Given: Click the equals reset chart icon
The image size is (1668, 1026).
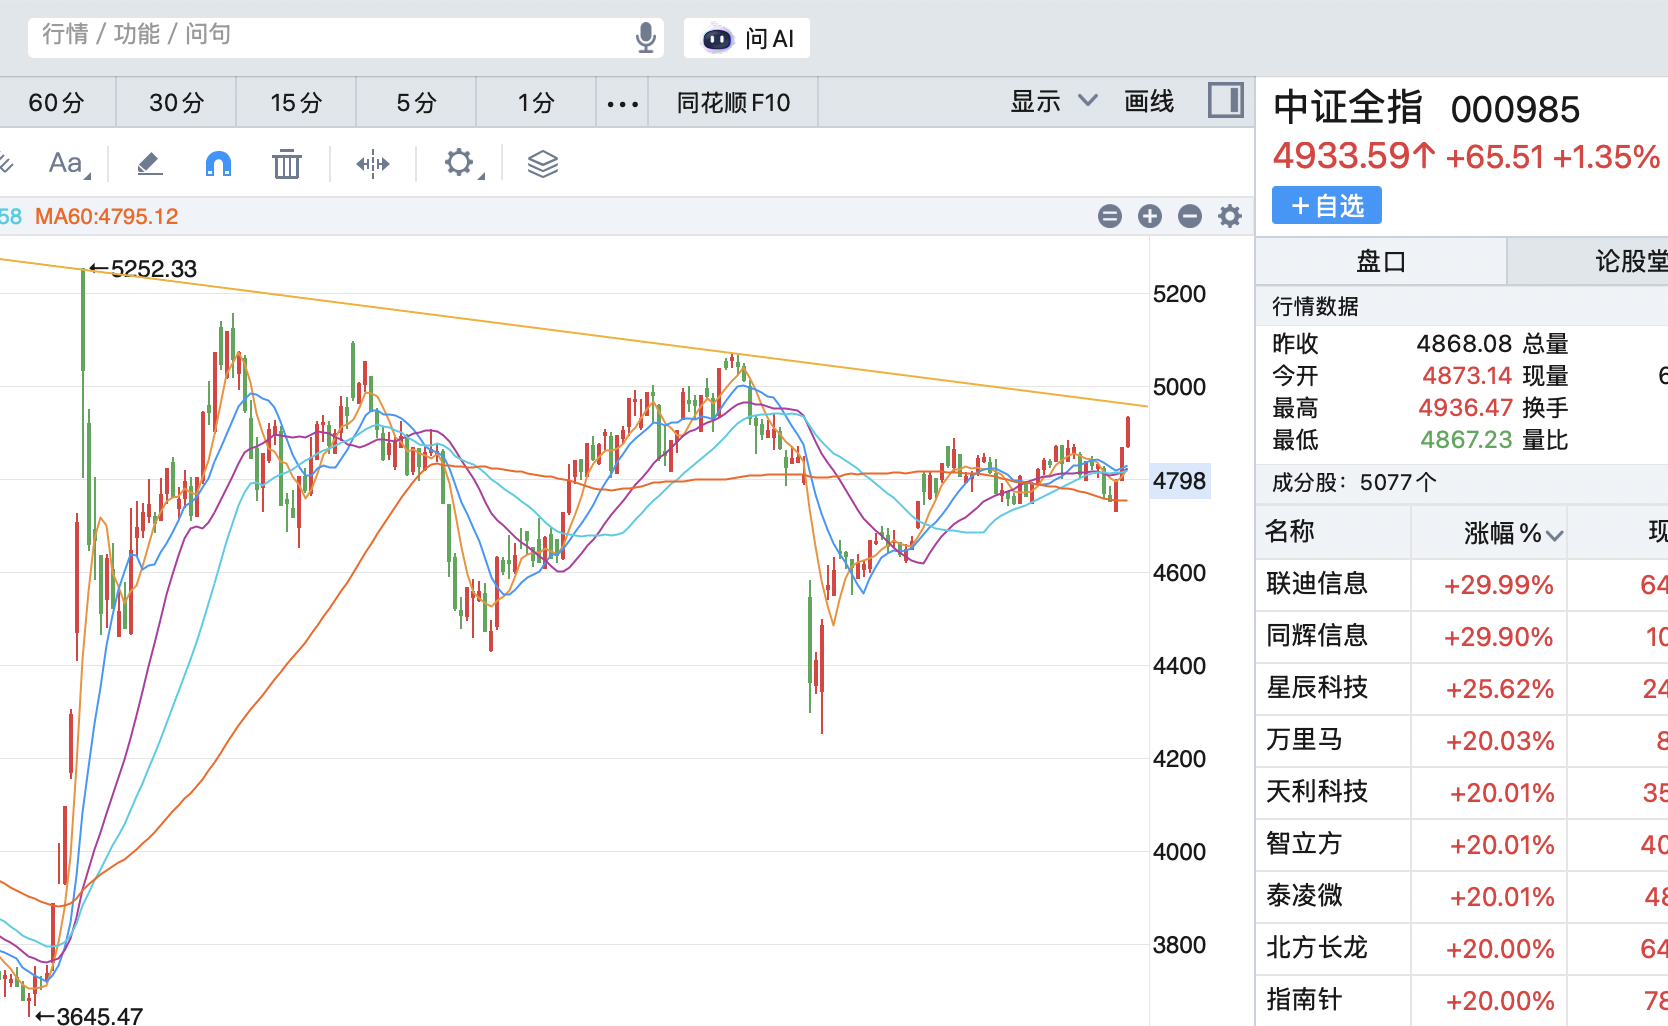Looking at the screenshot, I should 1109,216.
